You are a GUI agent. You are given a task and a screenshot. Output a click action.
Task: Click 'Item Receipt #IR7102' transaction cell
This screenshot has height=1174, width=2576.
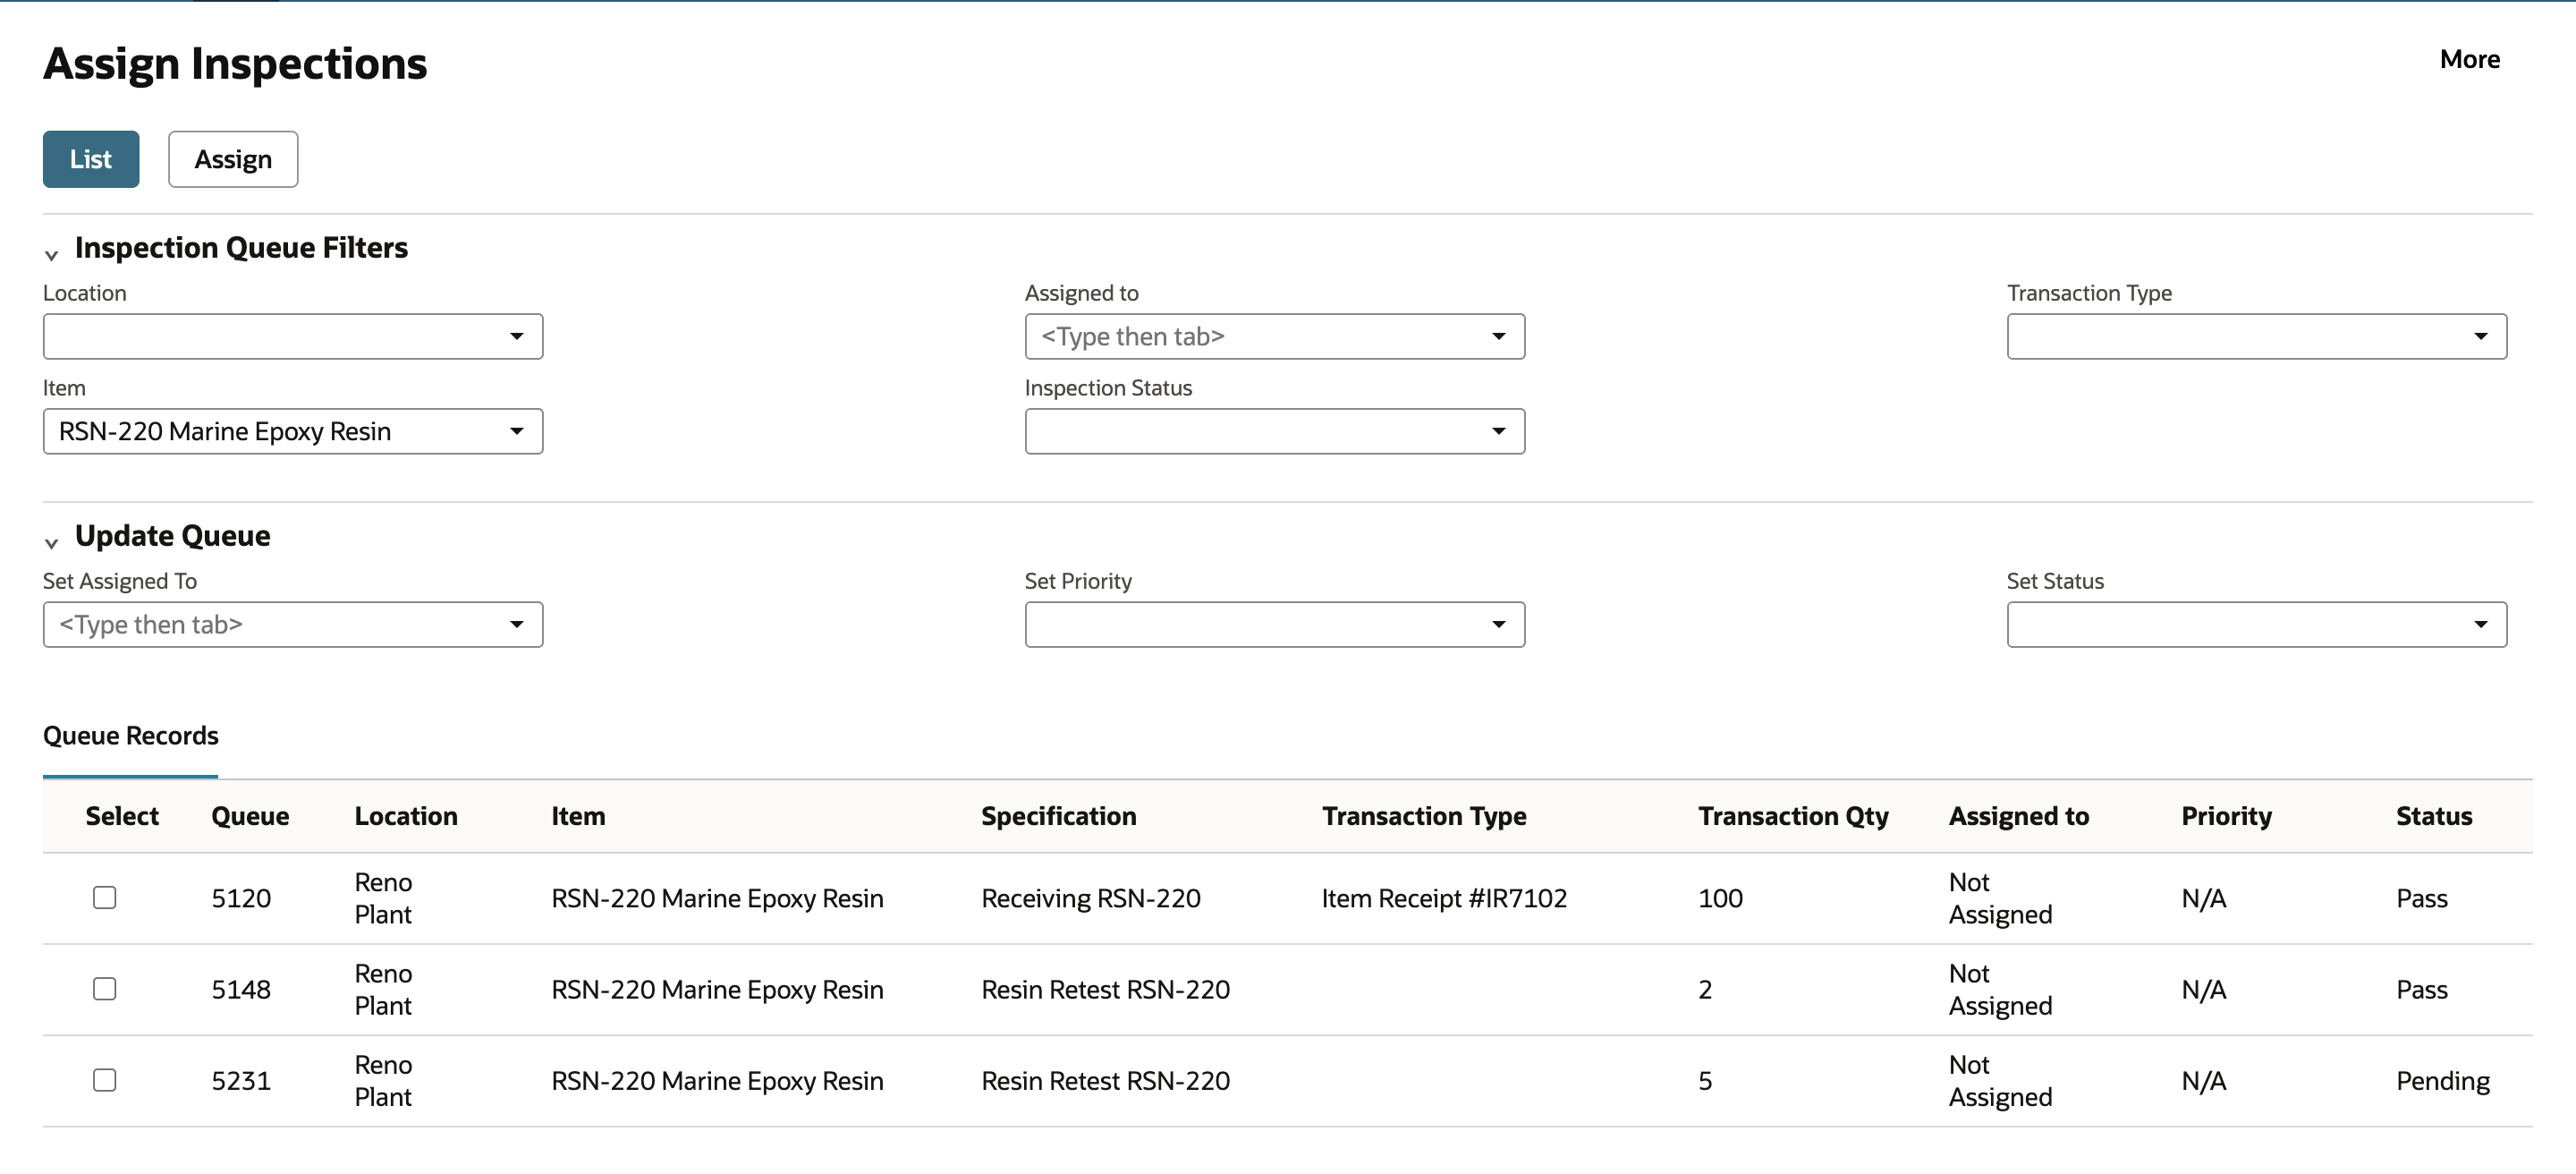click(1444, 898)
